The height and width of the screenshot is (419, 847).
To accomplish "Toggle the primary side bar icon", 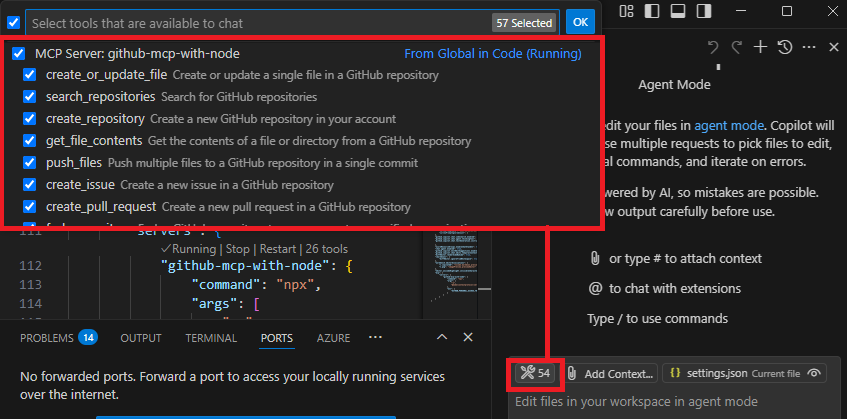I will (x=652, y=11).
